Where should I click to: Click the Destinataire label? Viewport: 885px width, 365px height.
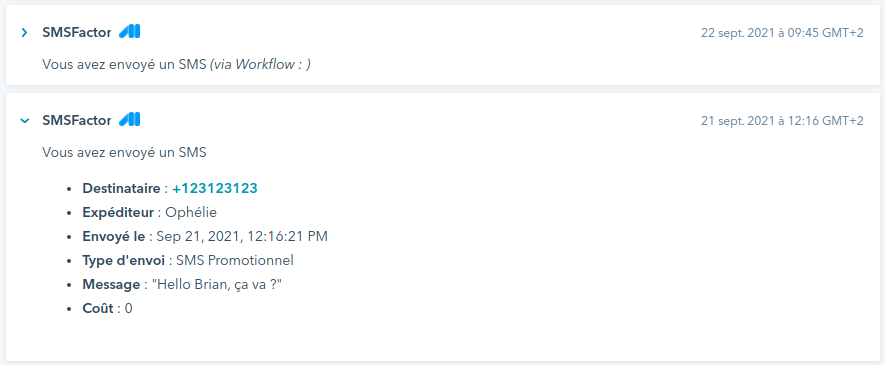pyautogui.click(x=121, y=188)
